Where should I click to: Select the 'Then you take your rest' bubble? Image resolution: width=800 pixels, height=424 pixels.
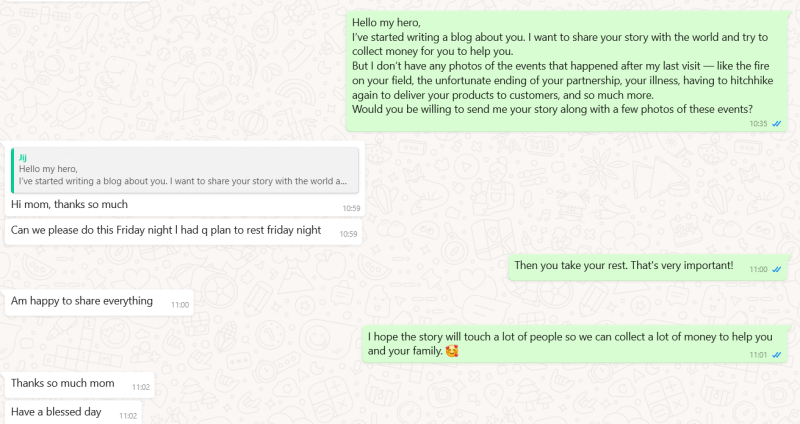(623, 266)
